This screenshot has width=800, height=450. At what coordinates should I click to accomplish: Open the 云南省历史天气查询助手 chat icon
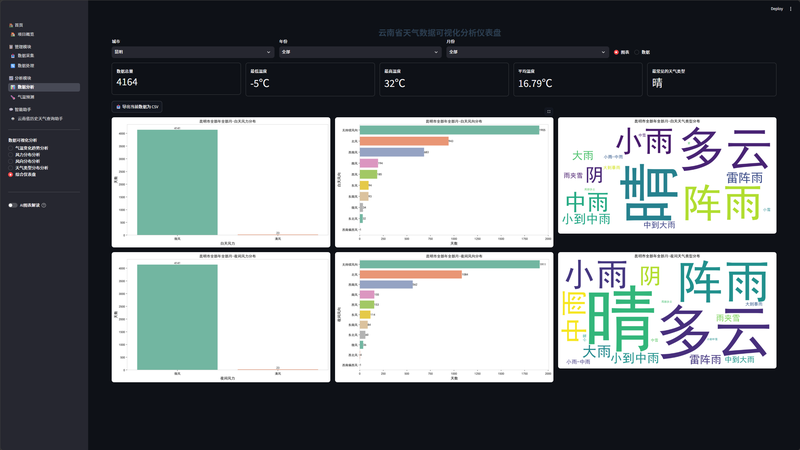(13, 118)
